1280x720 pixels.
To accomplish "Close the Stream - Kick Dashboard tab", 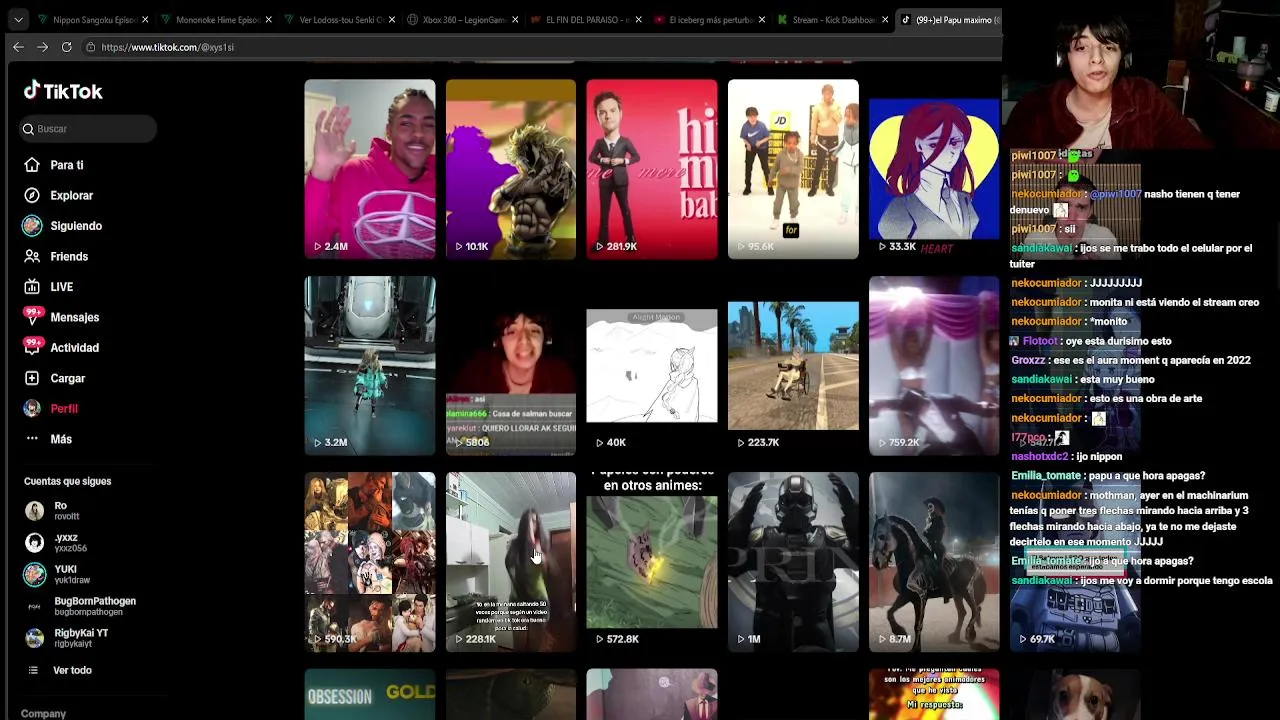I will point(885,20).
